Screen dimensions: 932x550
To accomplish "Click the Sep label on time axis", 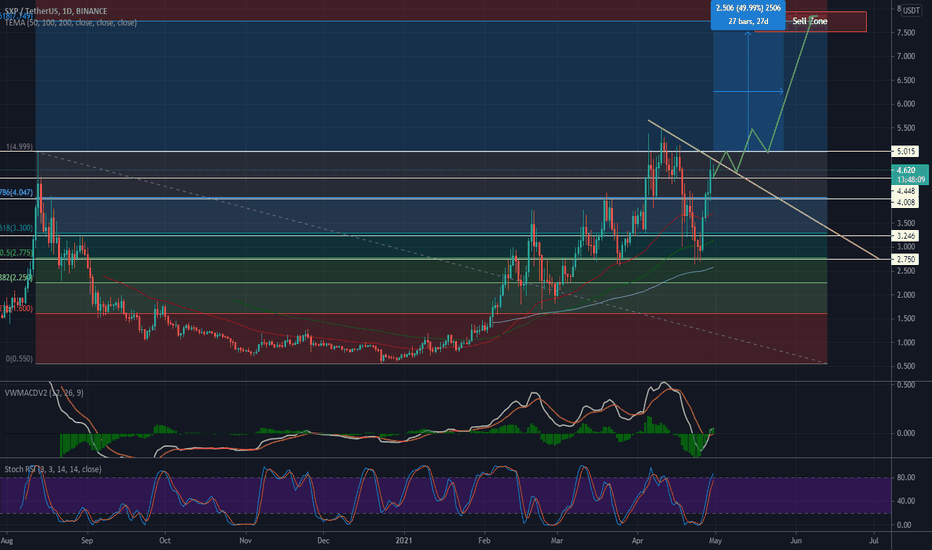I will [x=87, y=541].
